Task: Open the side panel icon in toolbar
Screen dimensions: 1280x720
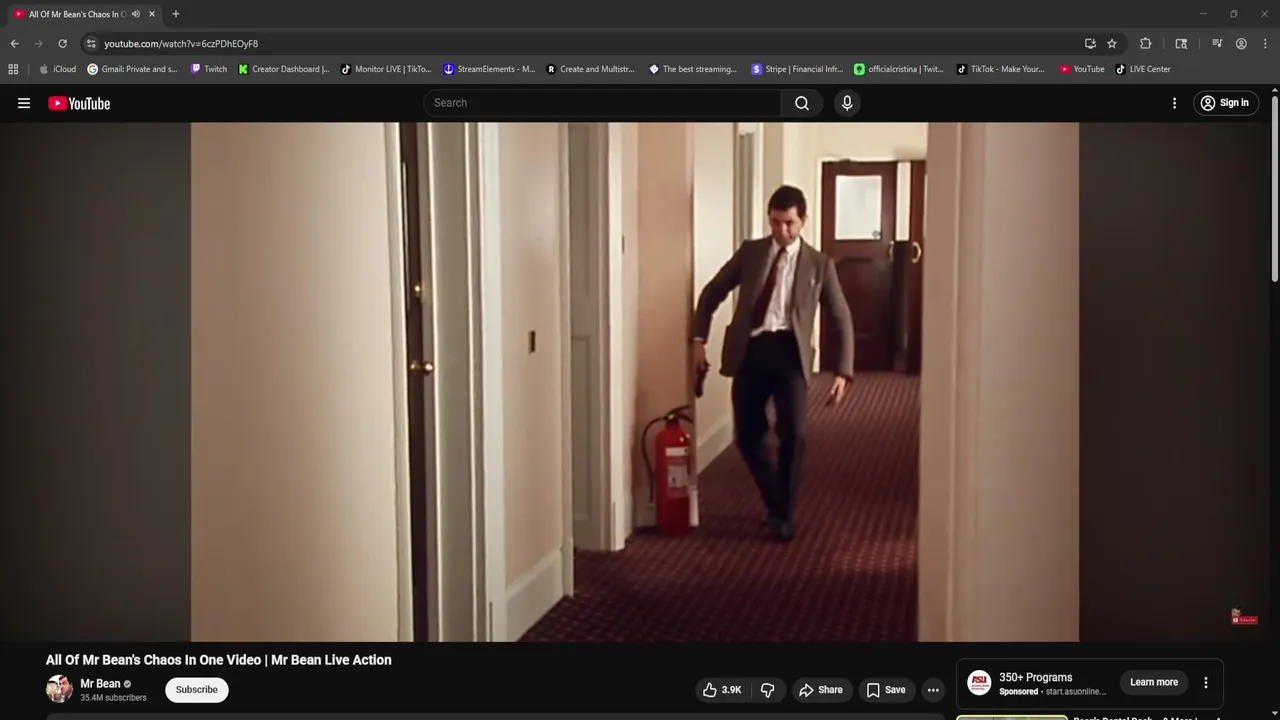Action: tap(1181, 44)
